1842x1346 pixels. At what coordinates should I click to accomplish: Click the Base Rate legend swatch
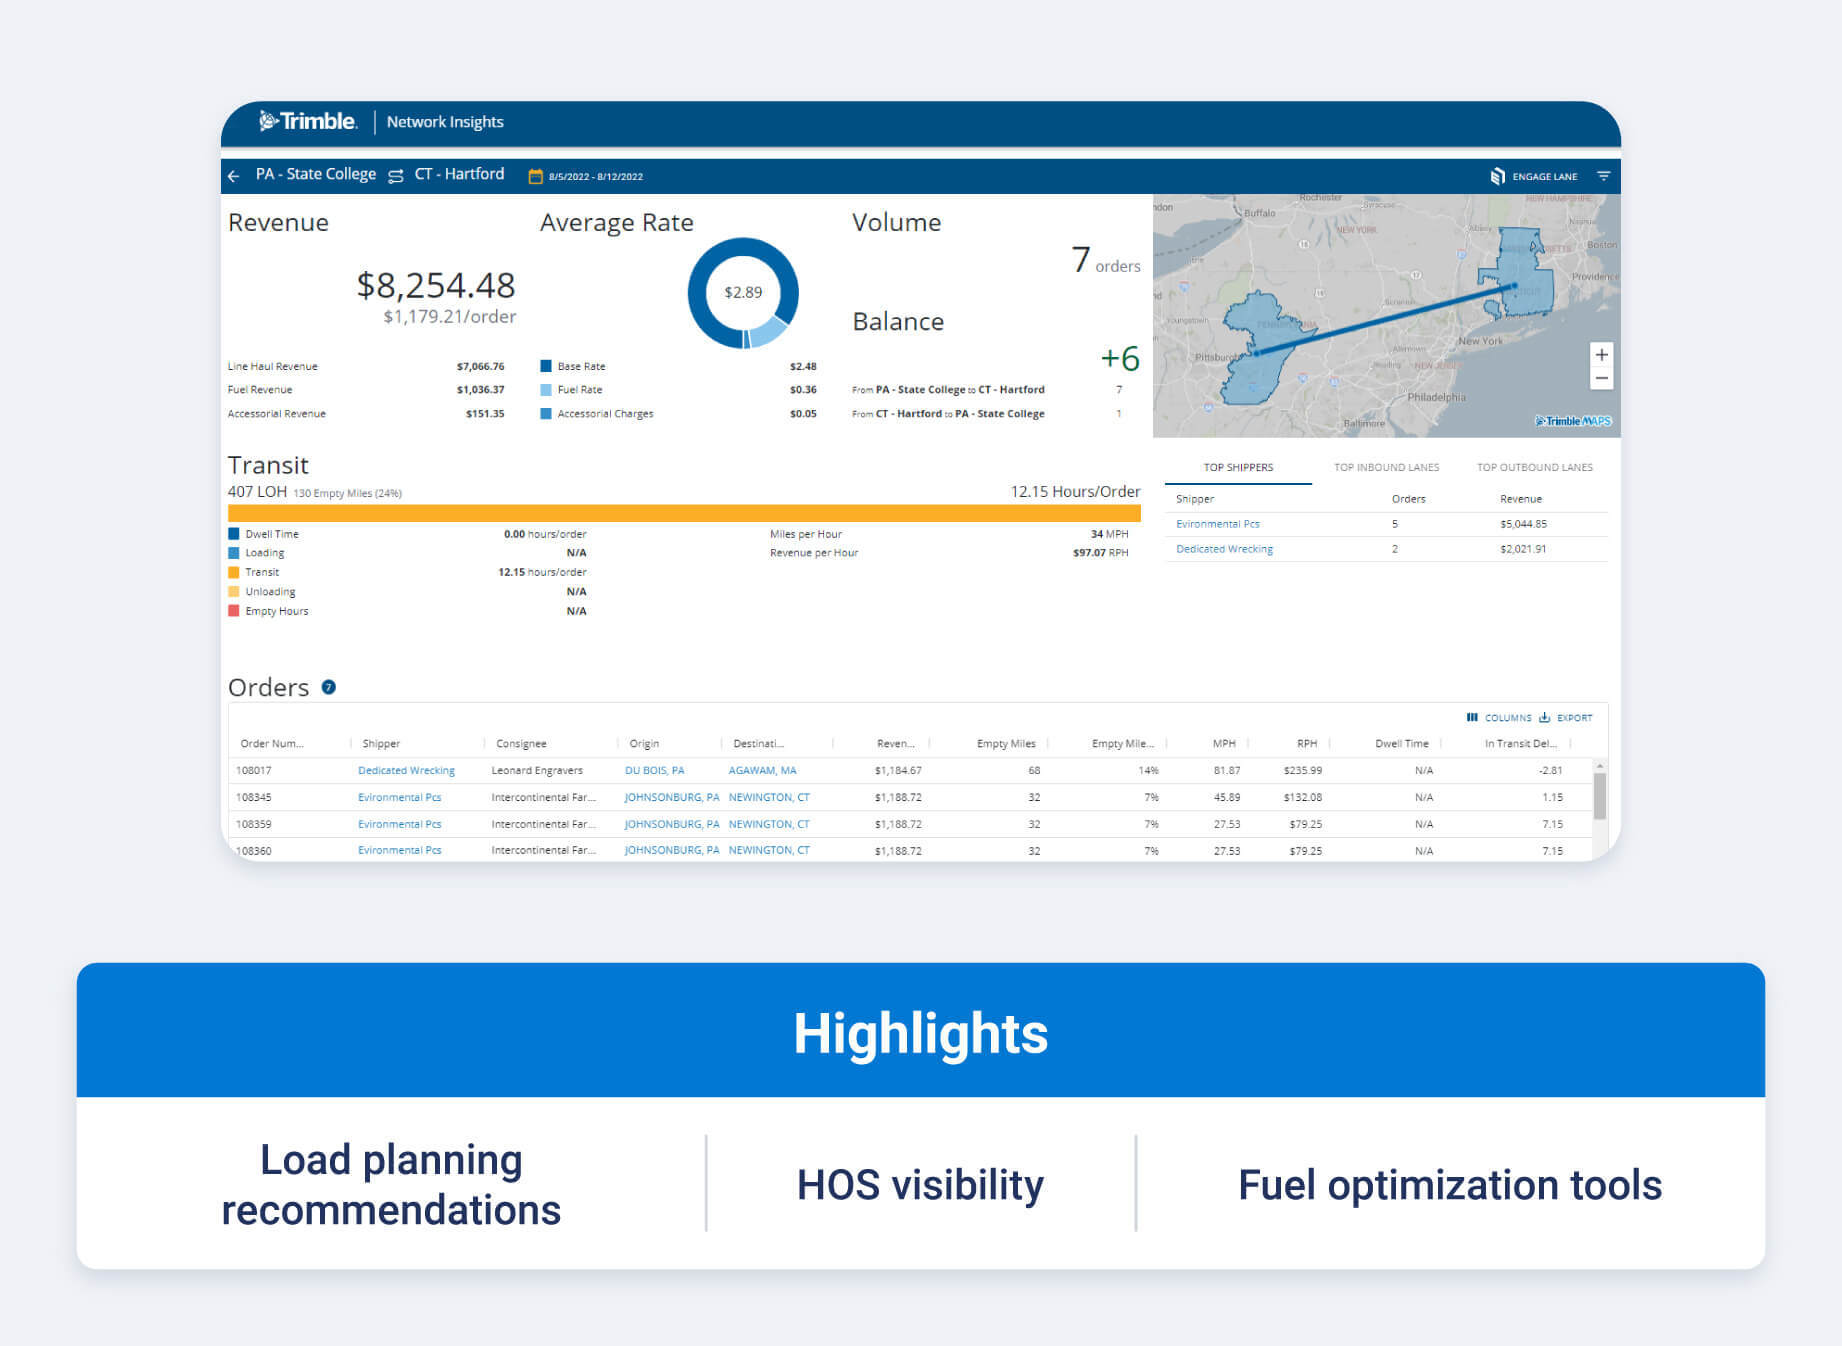pyautogui.click(x=546, y=366)
